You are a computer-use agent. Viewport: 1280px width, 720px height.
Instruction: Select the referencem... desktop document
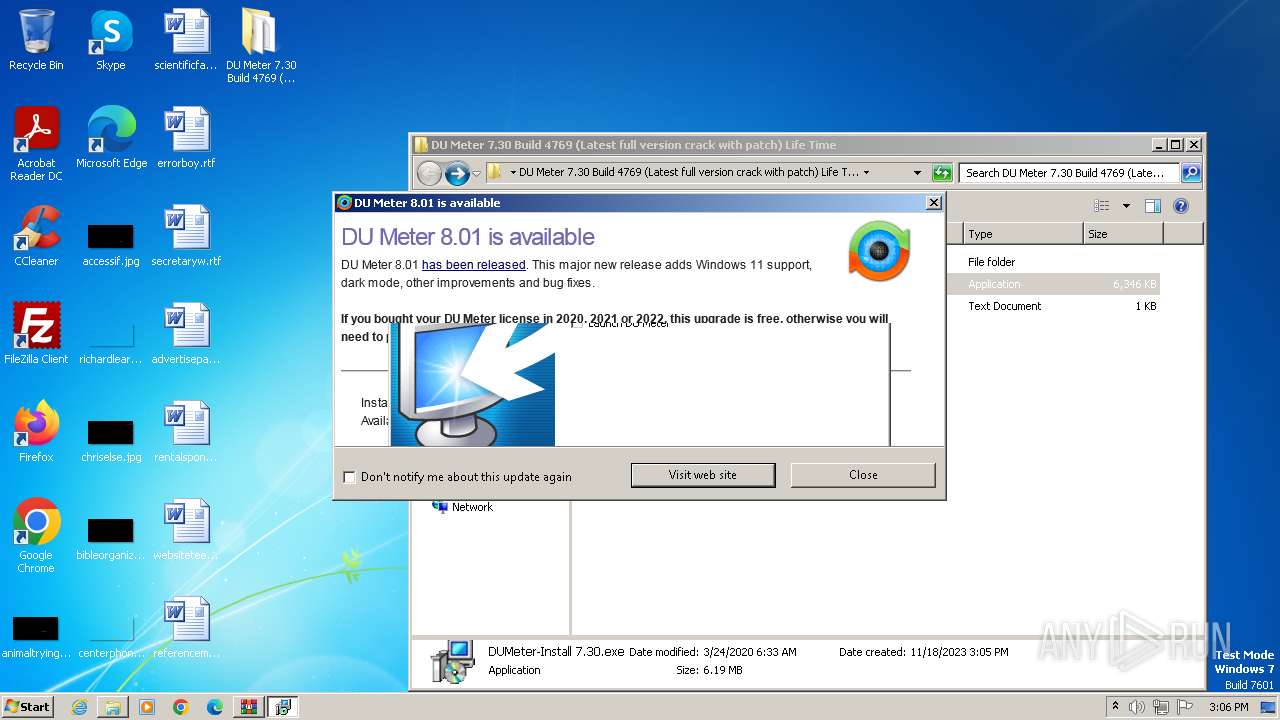[186, 628]
